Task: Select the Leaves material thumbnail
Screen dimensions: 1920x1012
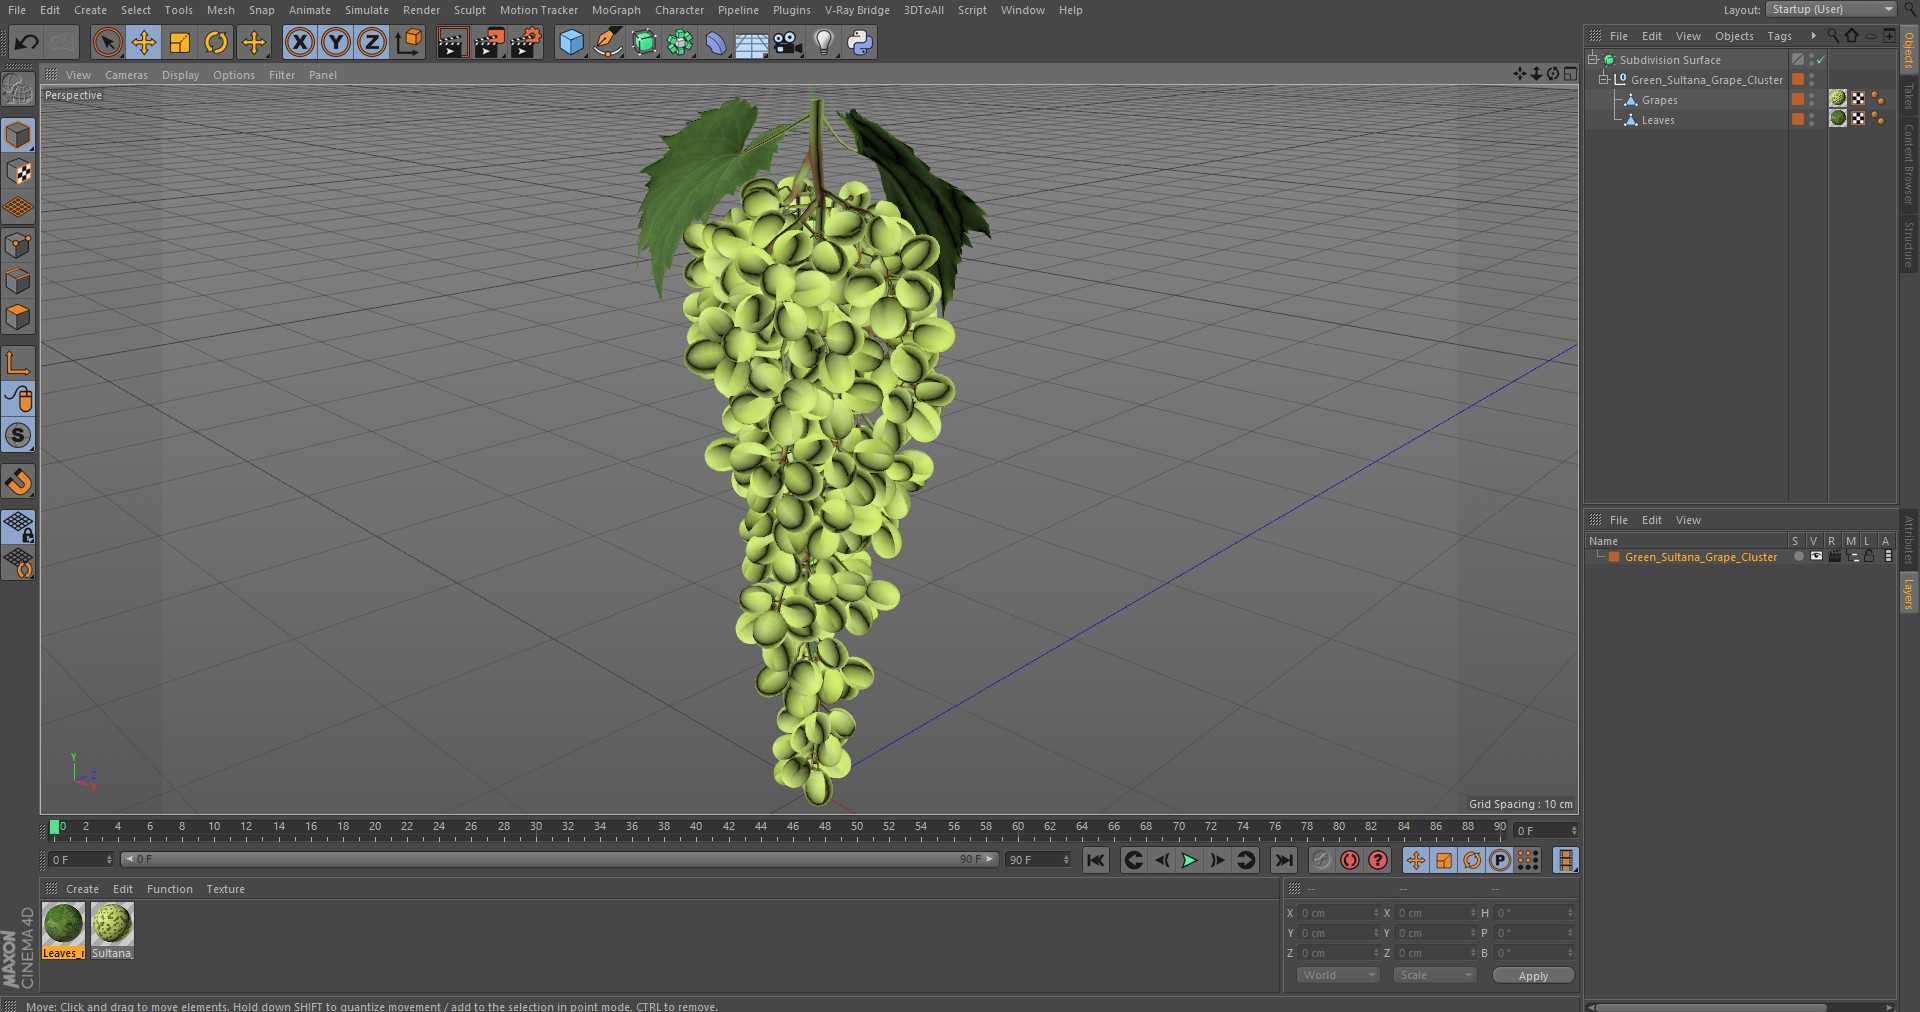Action: coord(63,924)
